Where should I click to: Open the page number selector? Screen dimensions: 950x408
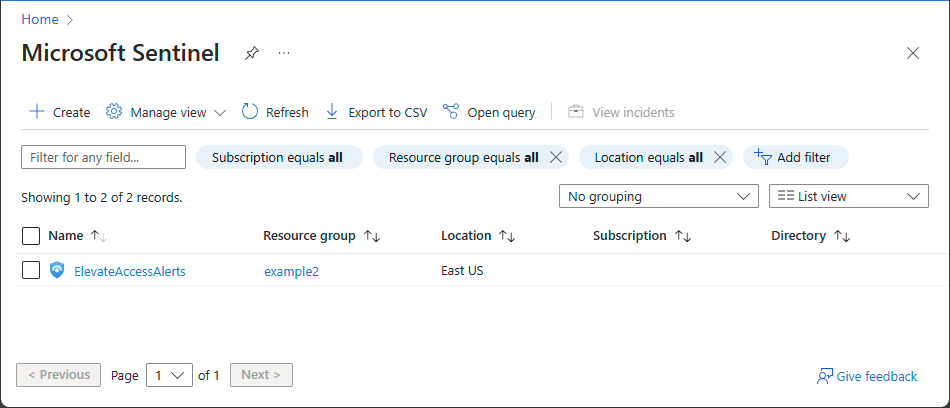coord(169,375)
